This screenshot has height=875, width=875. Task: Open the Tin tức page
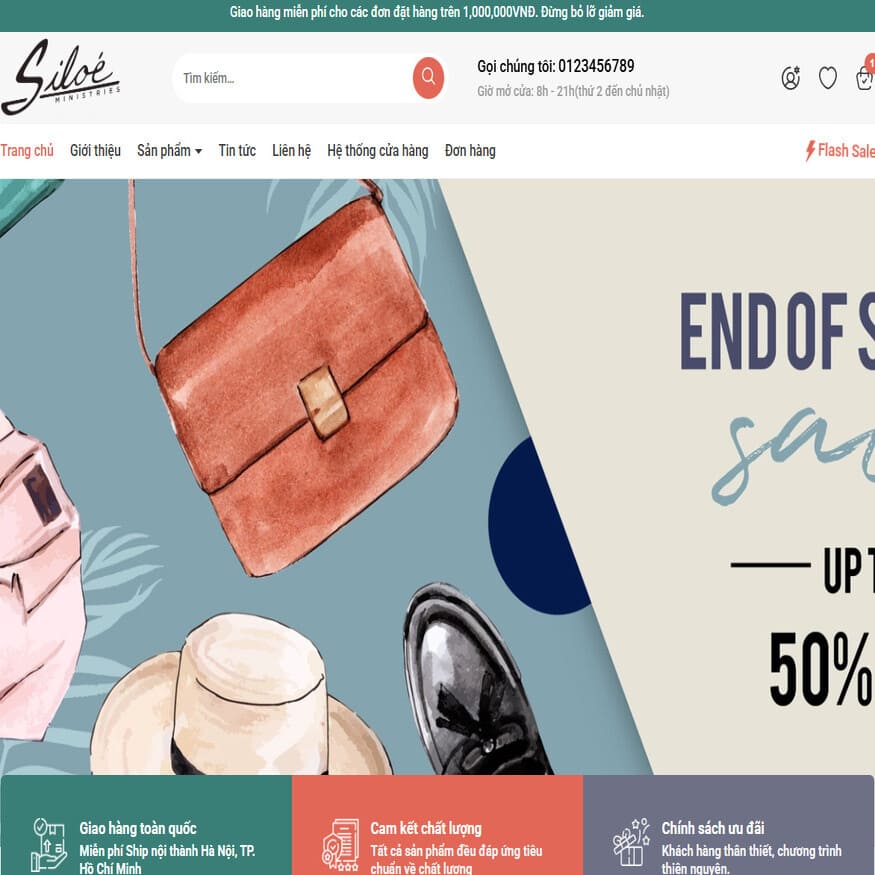pyautogui.click(x=237, y=151)
